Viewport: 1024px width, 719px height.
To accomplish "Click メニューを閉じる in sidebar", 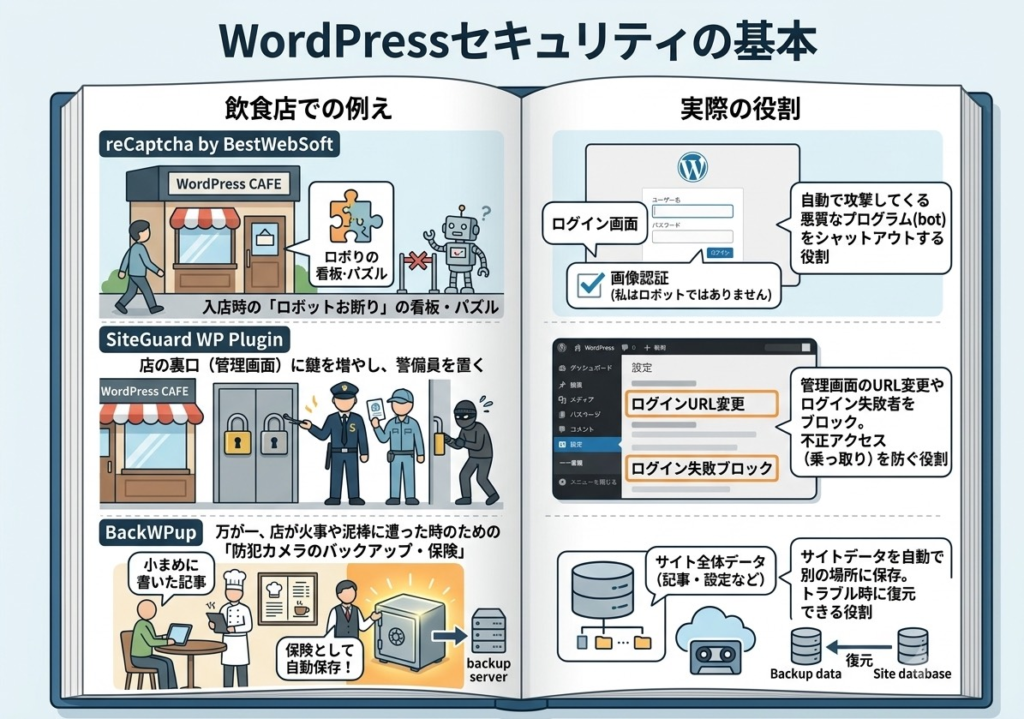I will pos(588,482).
